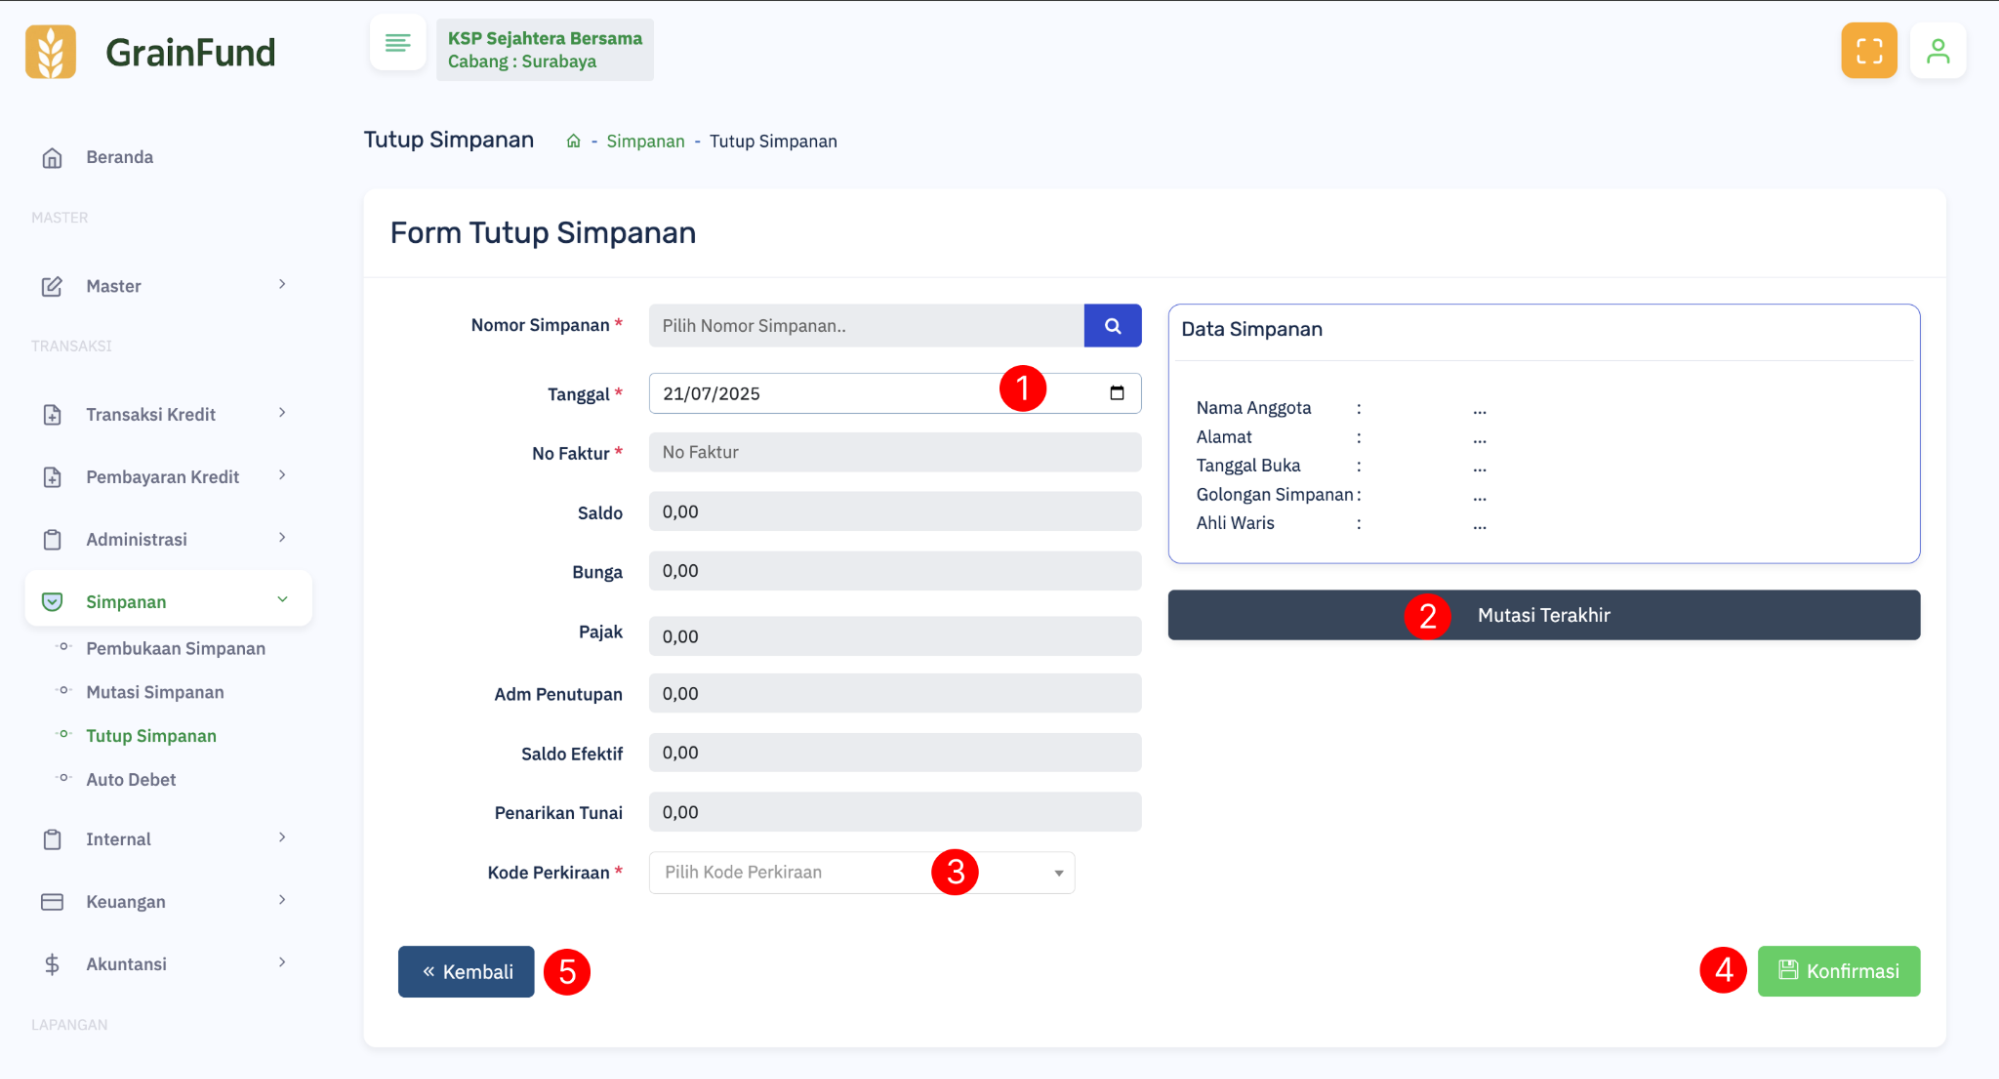Click the Ahli Waris label text
This screenshot has height=1079, width=1999.
(1235, 523)
